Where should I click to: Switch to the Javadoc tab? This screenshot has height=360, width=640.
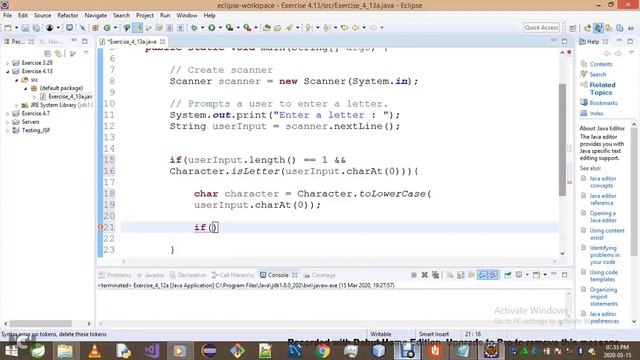click(x=150, y=275)
